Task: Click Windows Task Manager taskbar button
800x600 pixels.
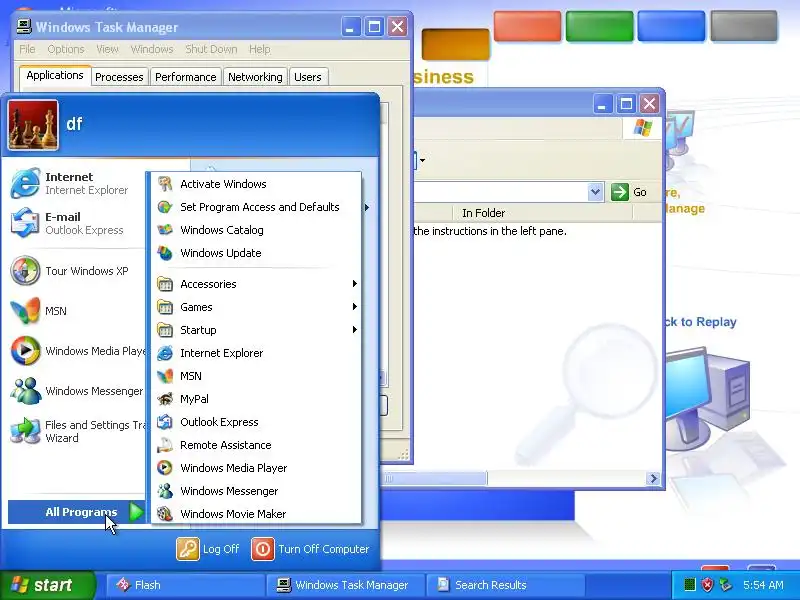Action: pyautogui.click(x=345, y=585)
